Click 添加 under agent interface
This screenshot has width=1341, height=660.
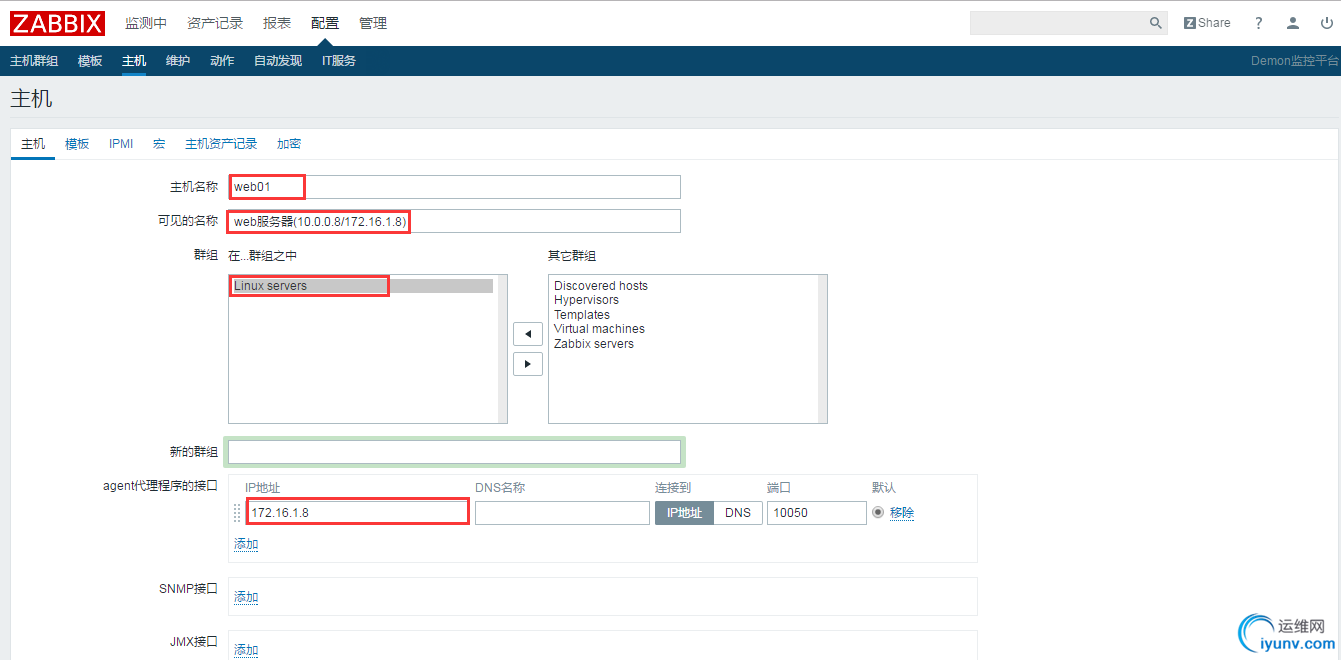click(x=246, y=544)
